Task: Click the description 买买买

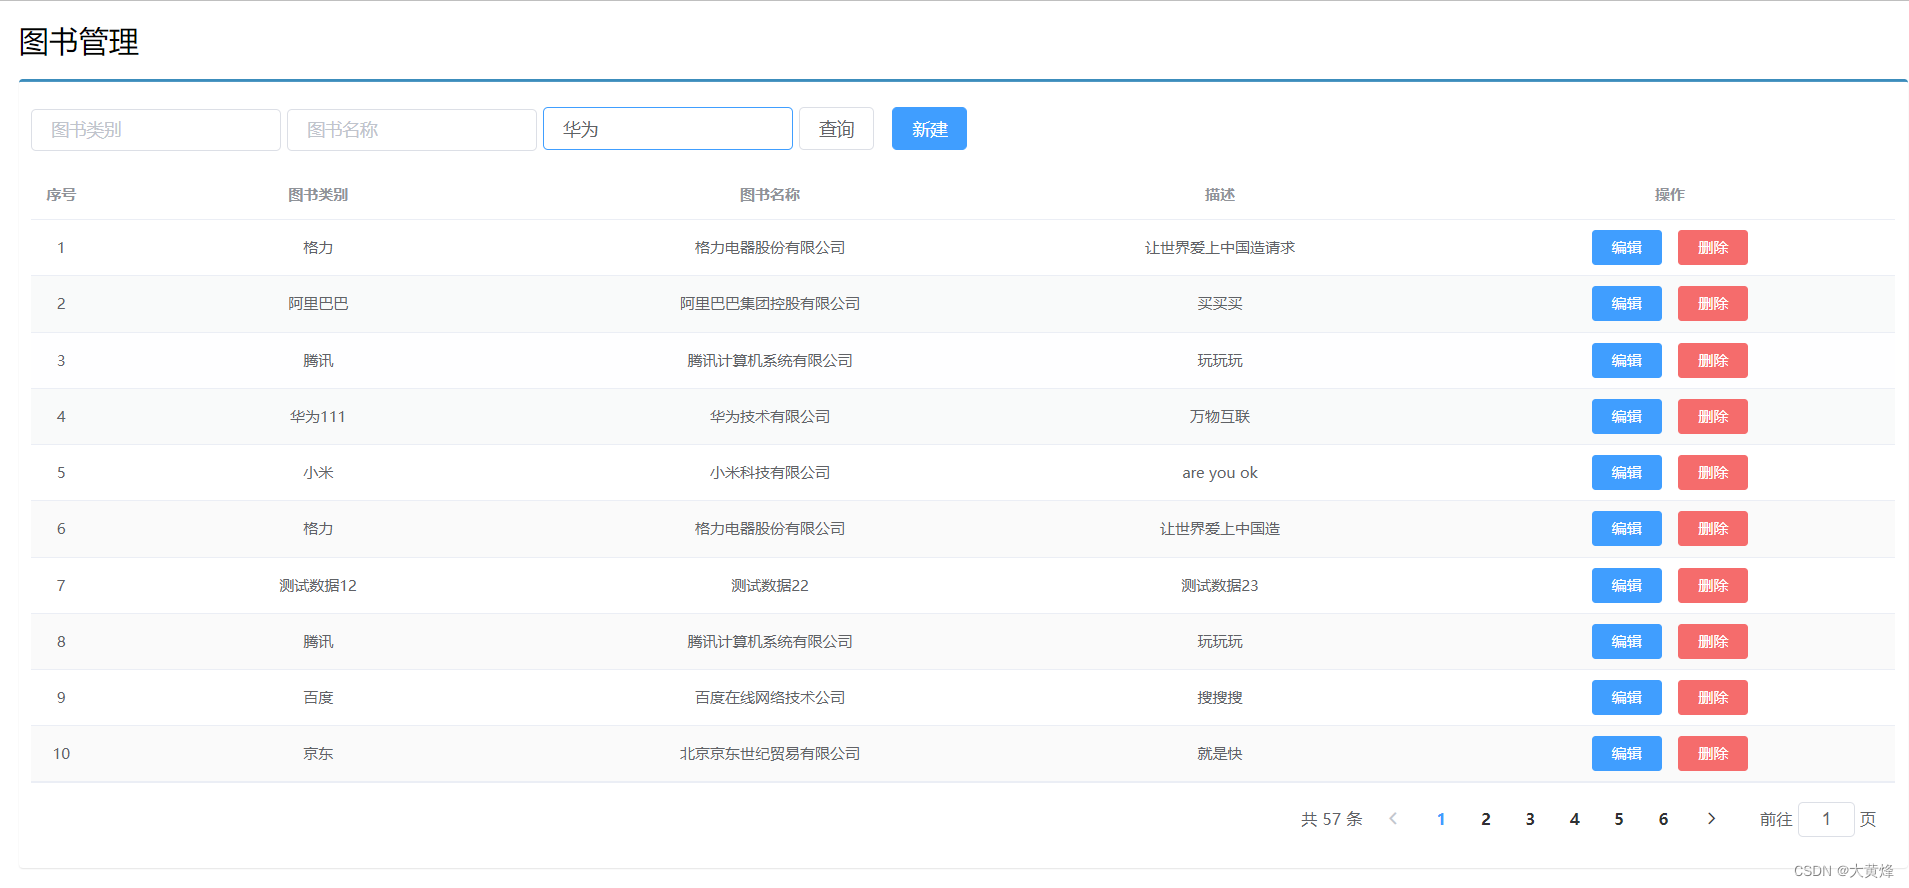Action: [1220, 304]
